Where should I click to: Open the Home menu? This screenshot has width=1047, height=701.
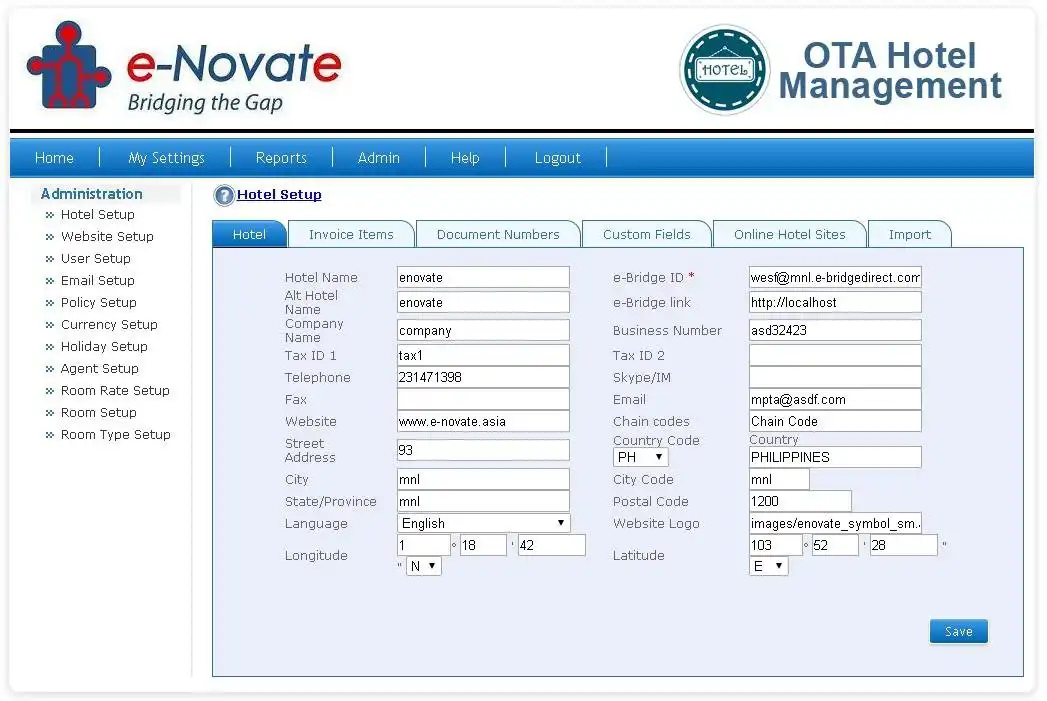[x=54, y=158]
